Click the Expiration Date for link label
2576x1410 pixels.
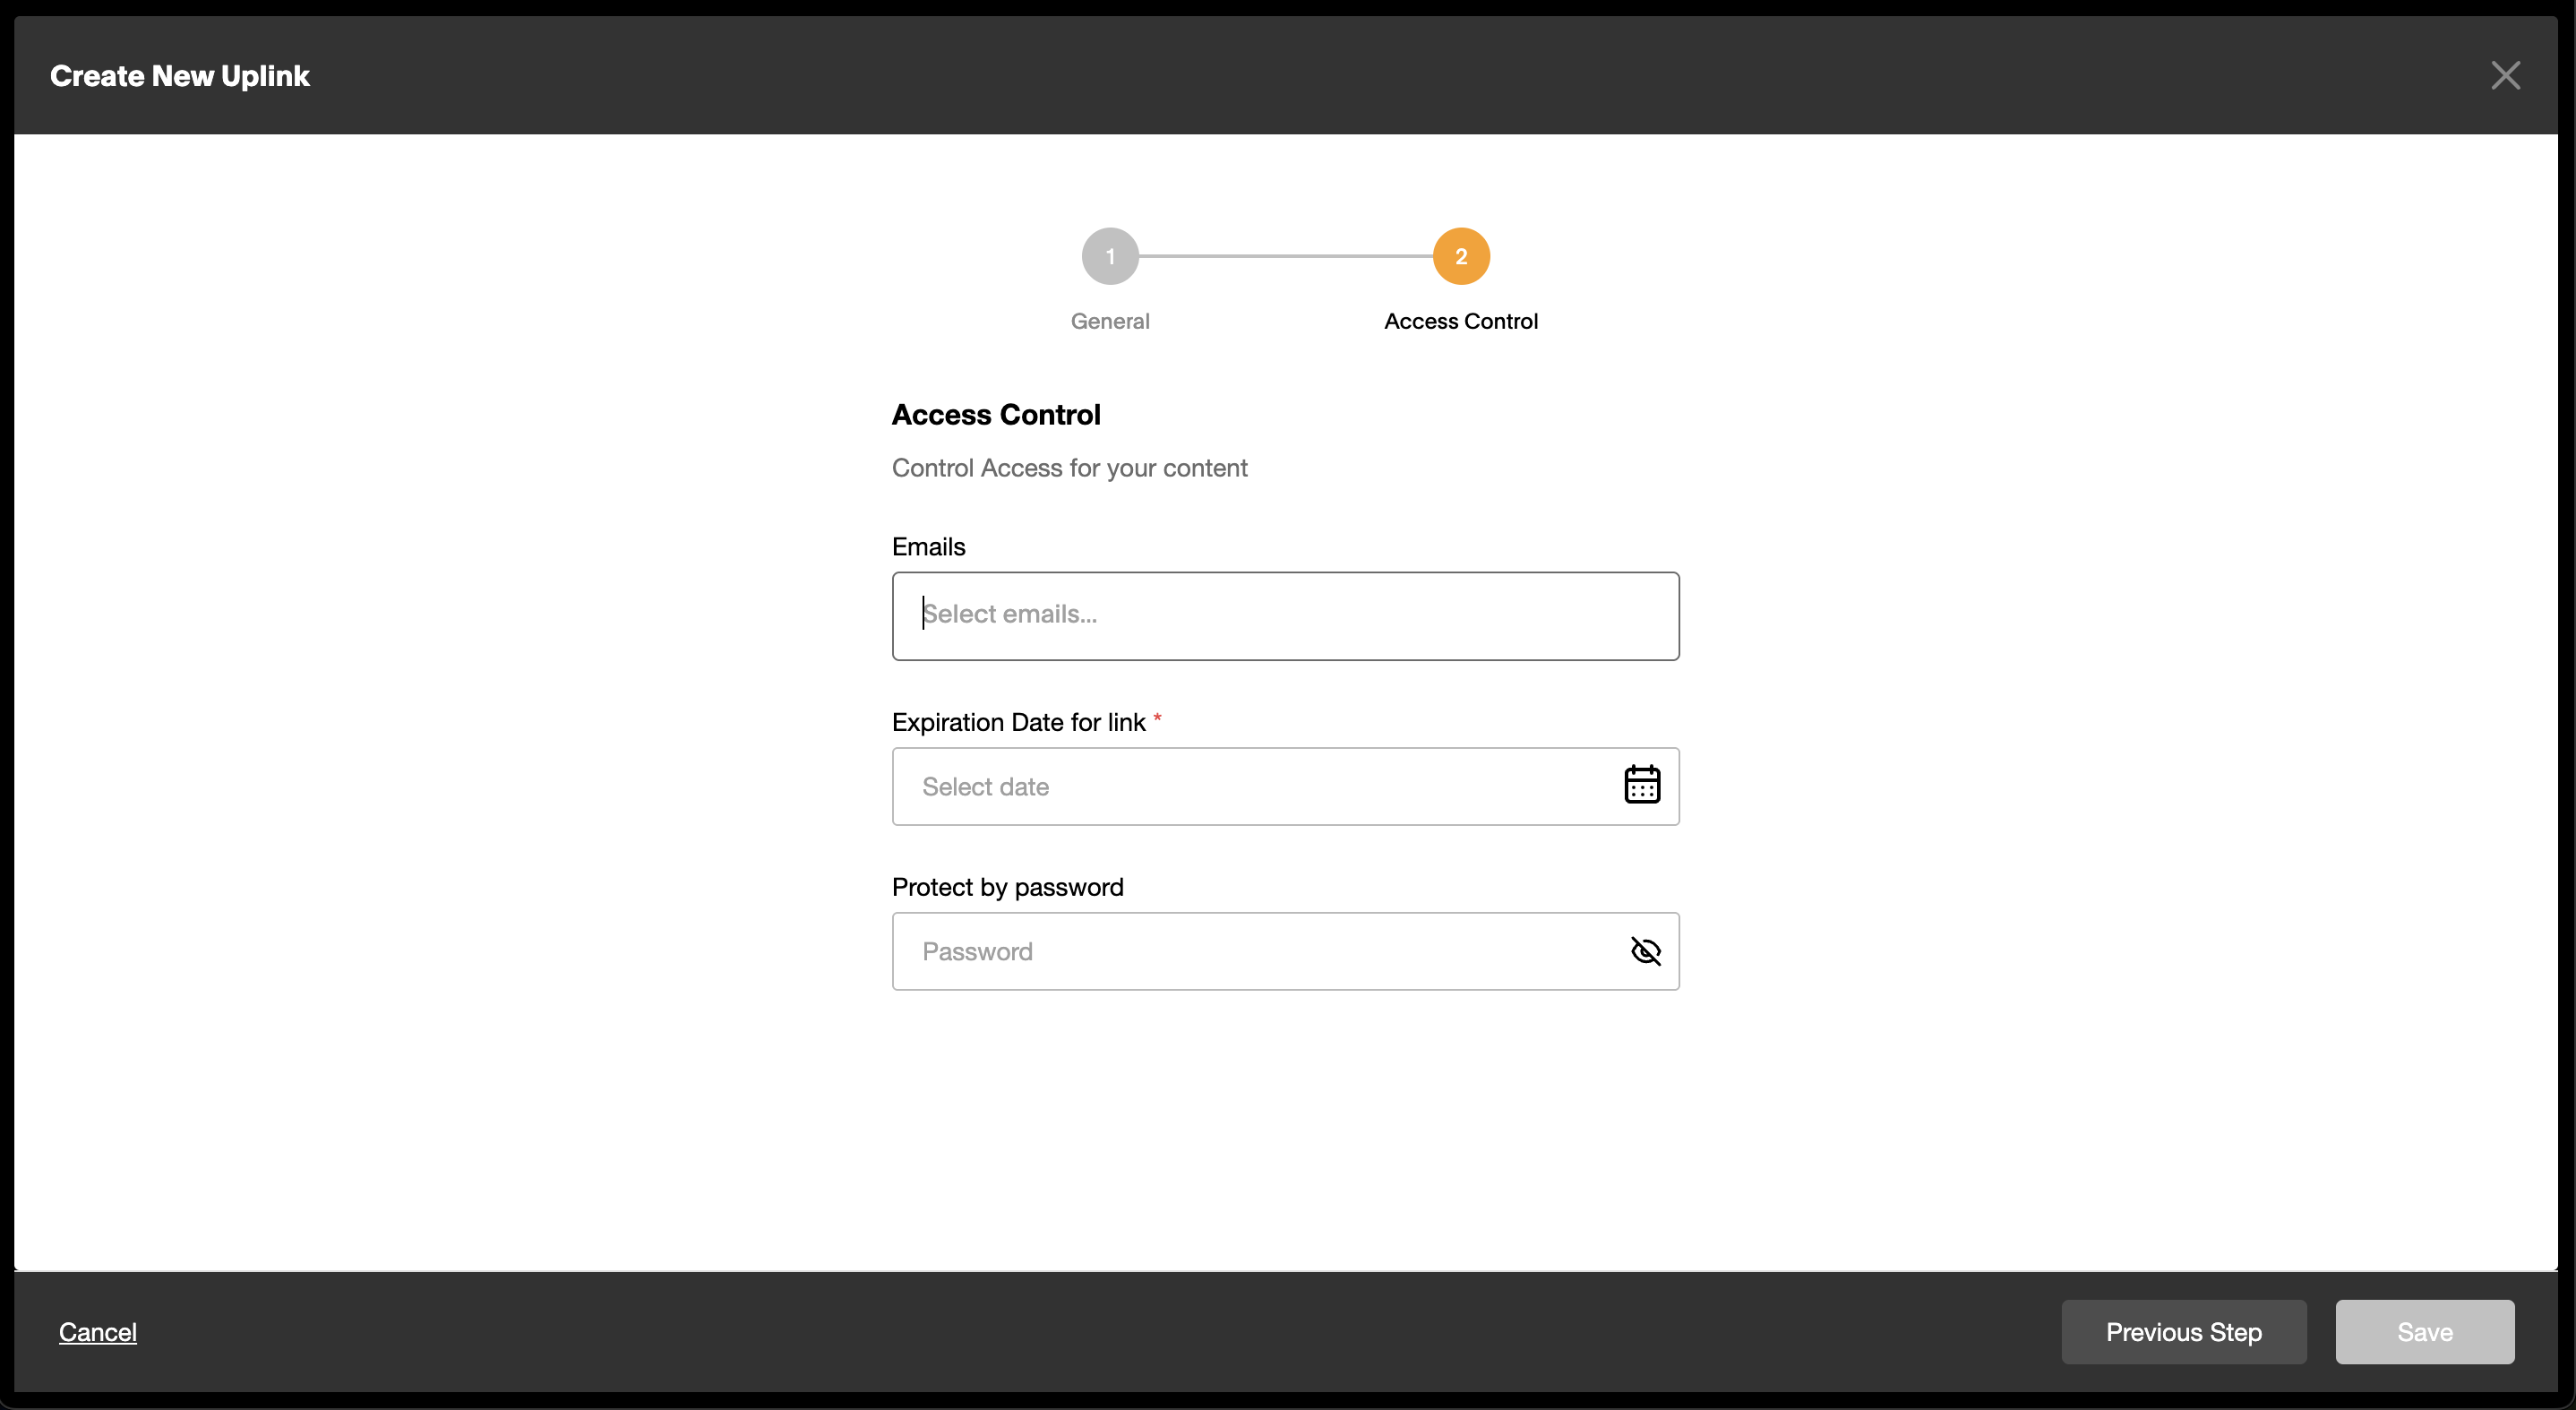pyautogui.click(x=1018, y=722)
